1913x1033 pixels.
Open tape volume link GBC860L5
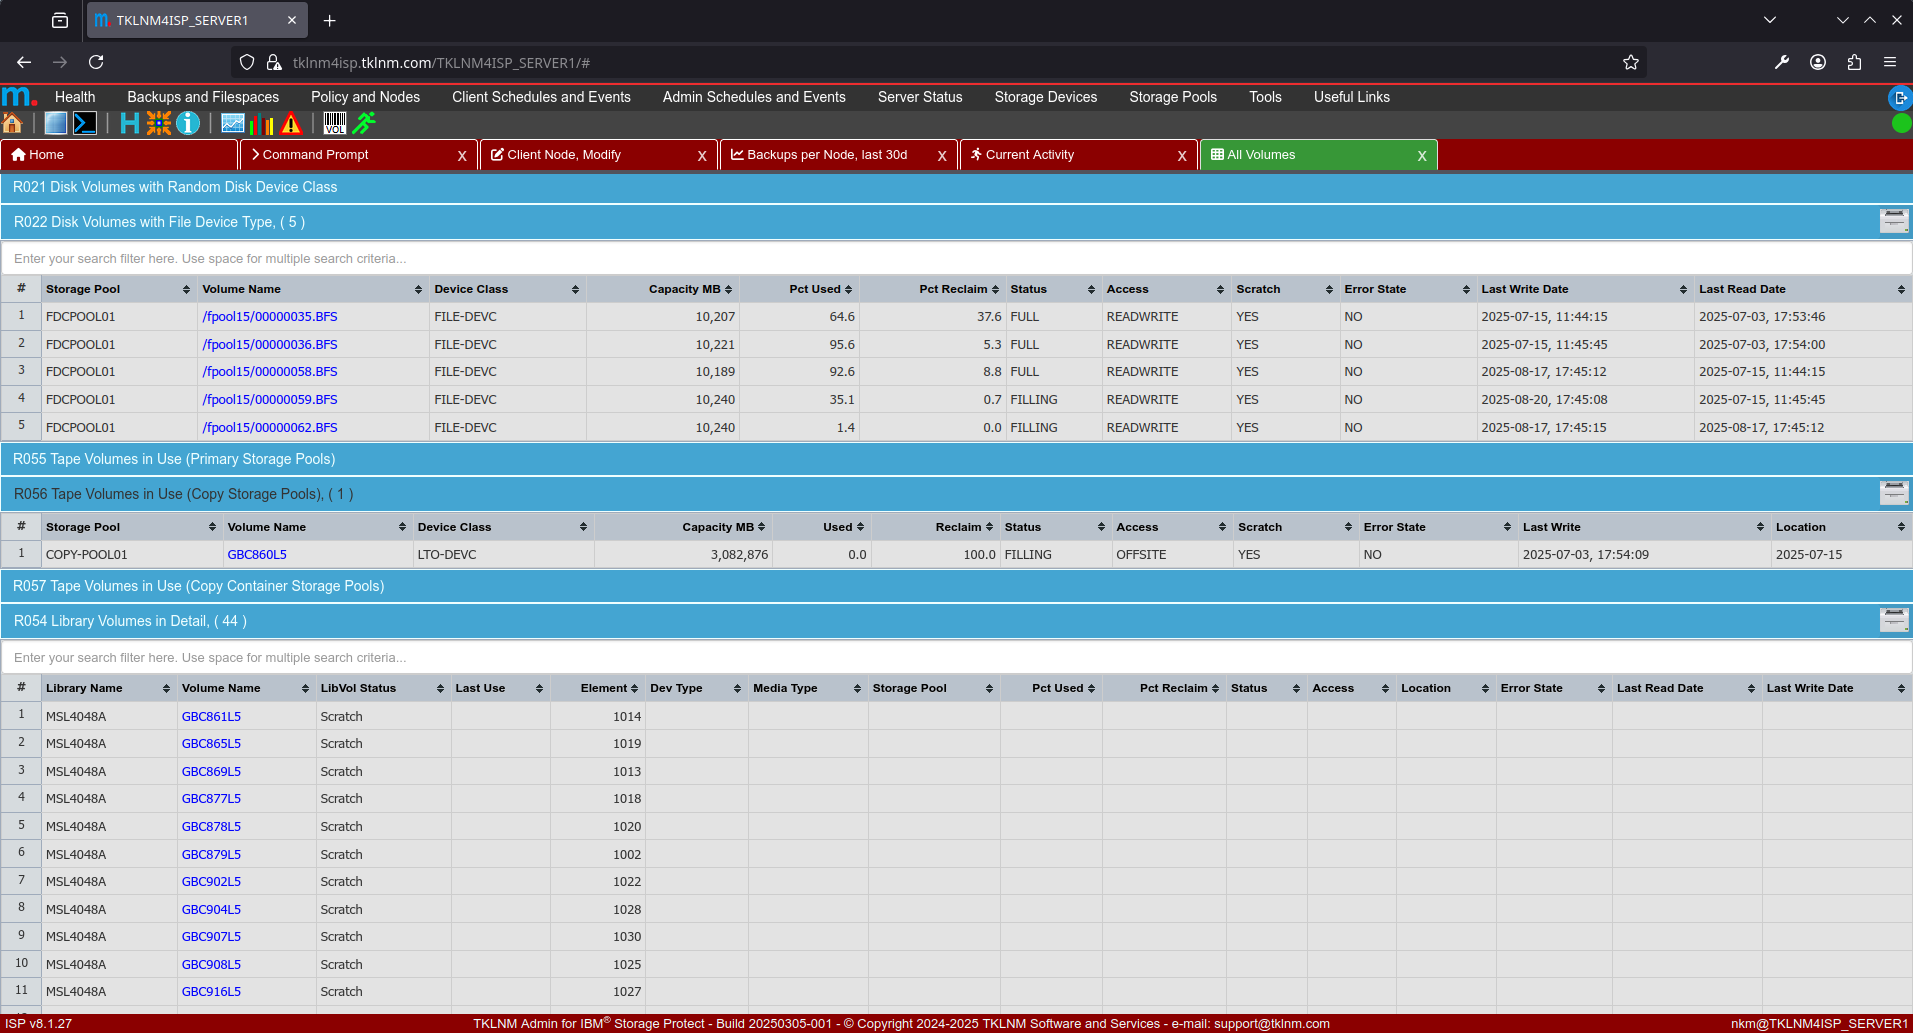tap(257, 554)
